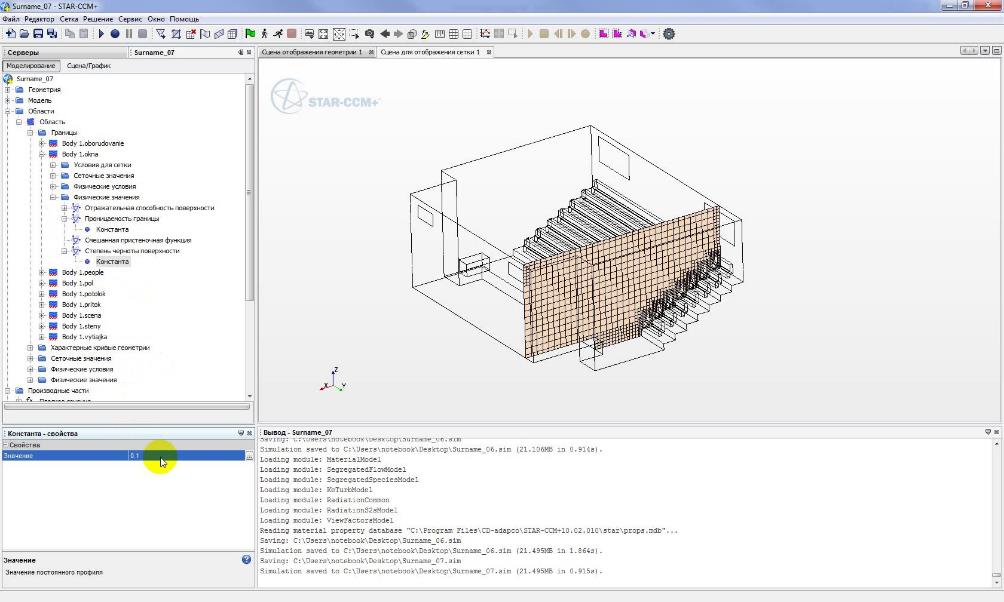Open the Решение menu
Screen dimensions: 1004x602
click(x=98, y=19)
